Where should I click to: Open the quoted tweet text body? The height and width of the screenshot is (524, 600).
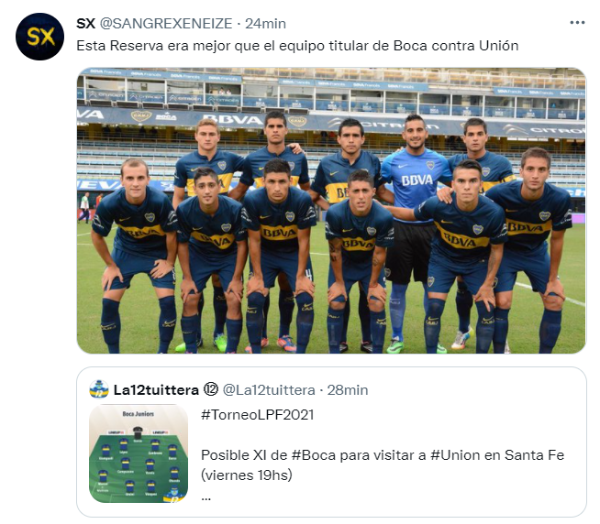click(383, 455)
